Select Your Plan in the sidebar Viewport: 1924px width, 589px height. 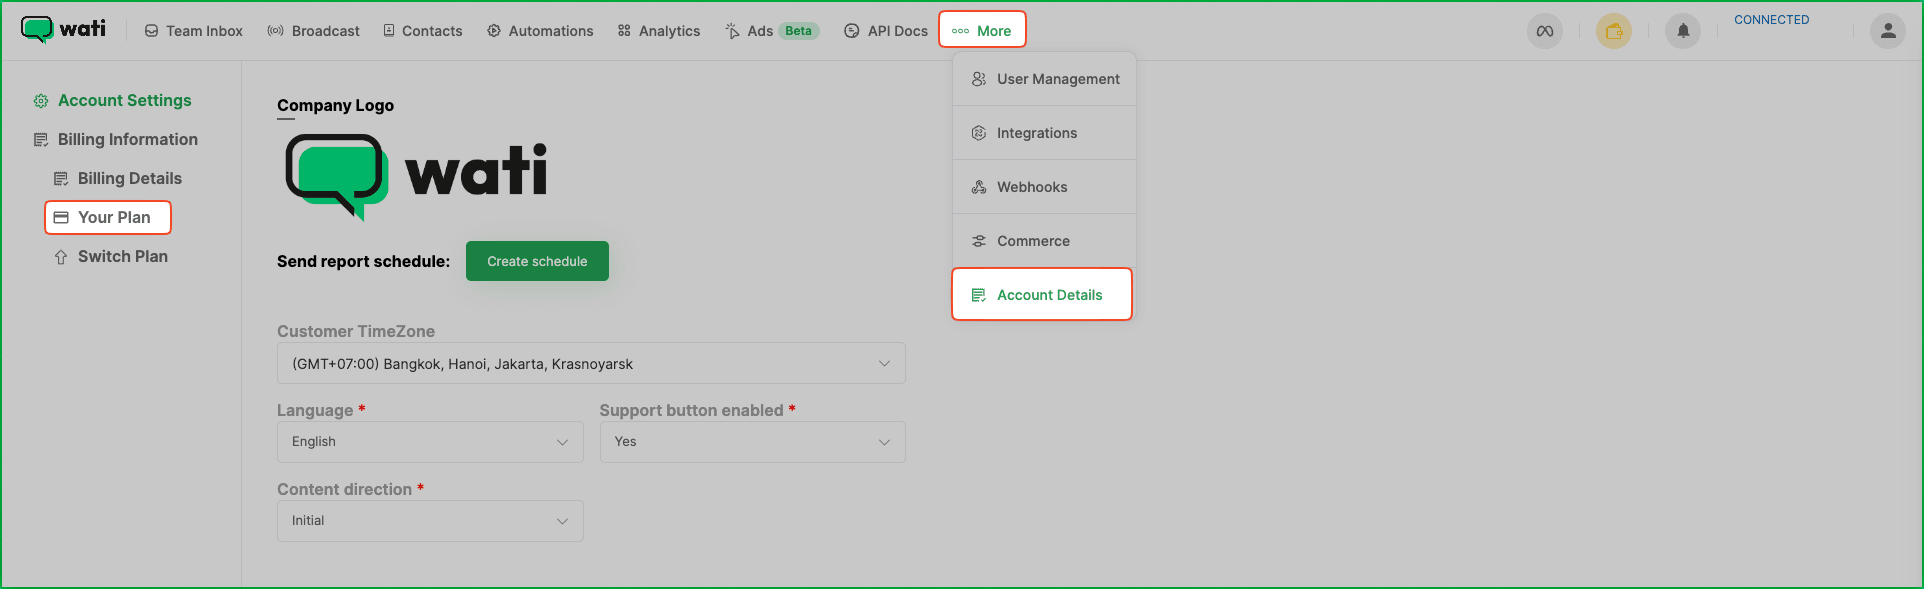pyautogui.click(x=108, y=217)
